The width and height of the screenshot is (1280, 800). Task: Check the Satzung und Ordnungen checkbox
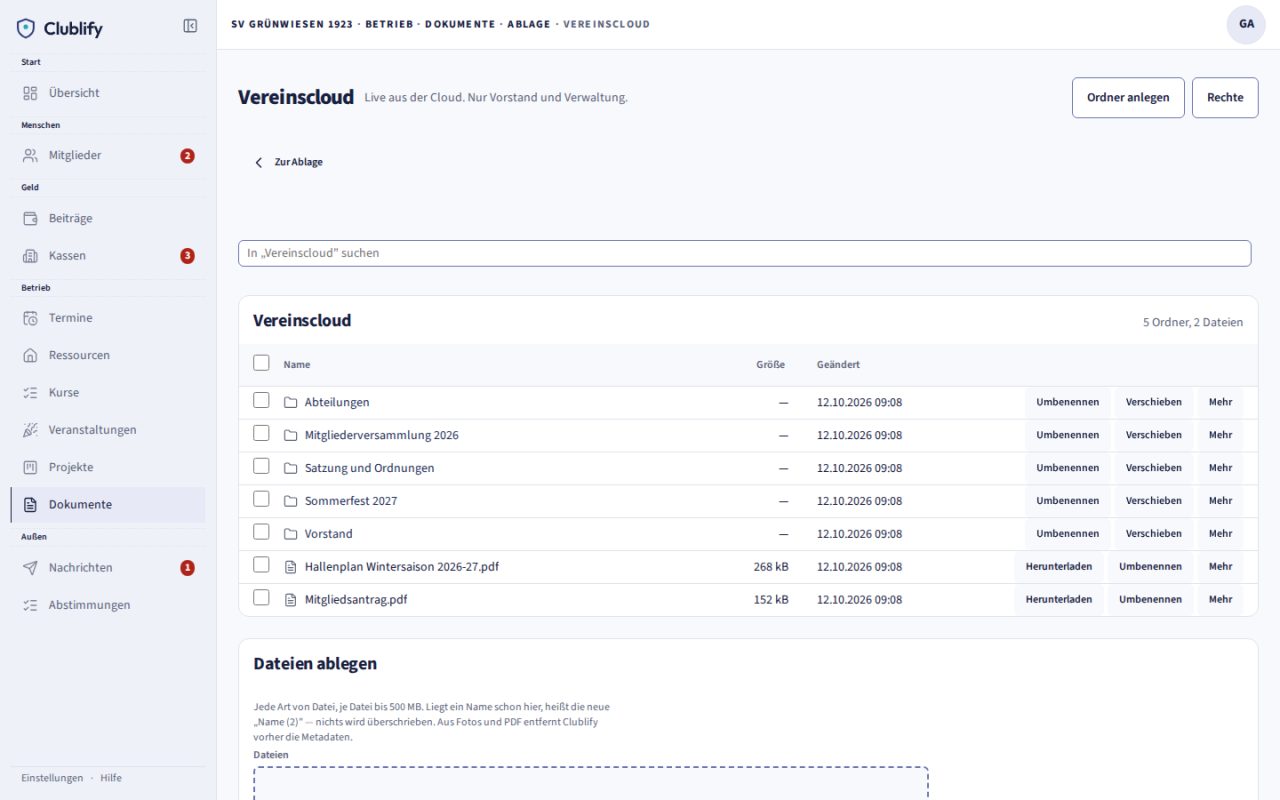(x=261, y=466)
